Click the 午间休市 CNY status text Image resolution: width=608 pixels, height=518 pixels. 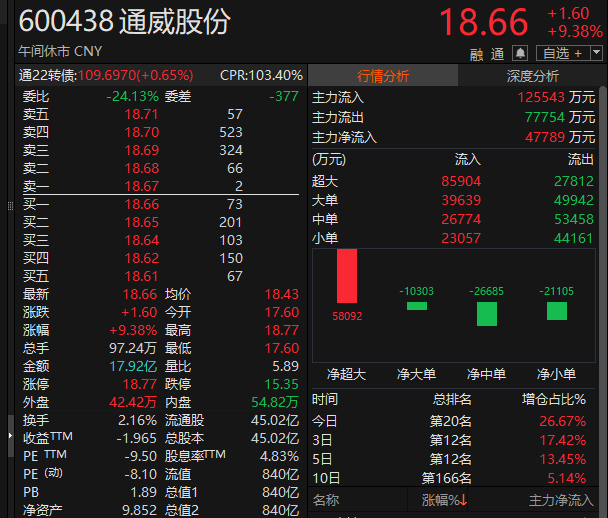(x=60, y=51)
